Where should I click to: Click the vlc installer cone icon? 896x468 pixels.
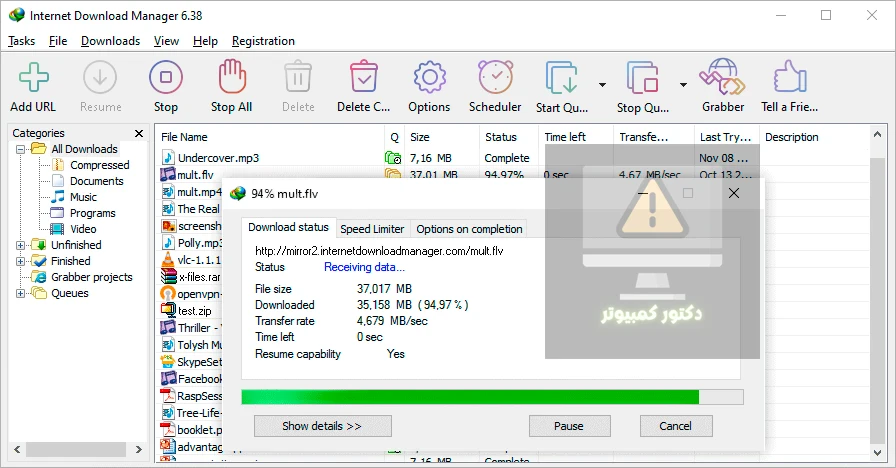[168, 260]
